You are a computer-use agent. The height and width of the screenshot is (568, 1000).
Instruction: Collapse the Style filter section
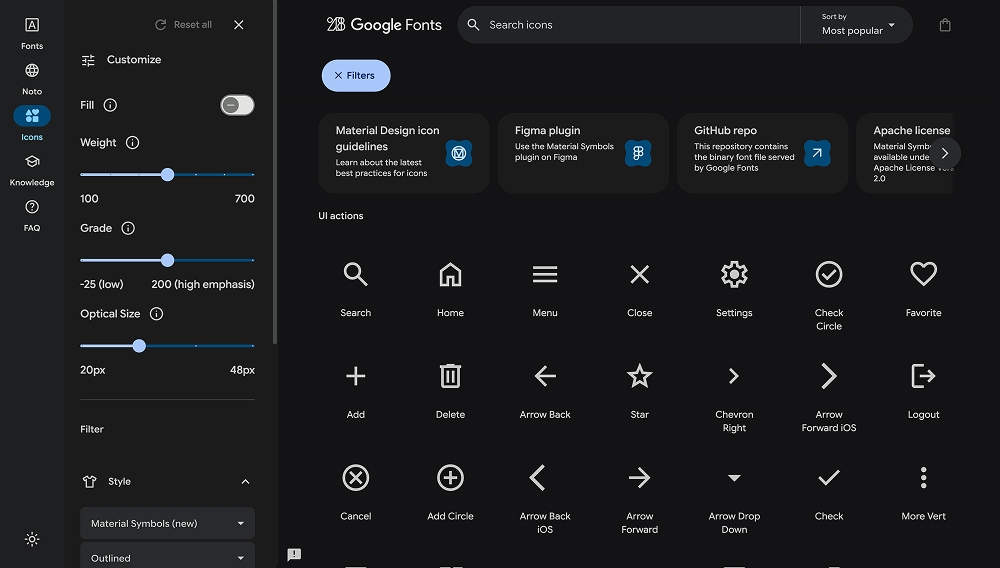pos(245,482)
